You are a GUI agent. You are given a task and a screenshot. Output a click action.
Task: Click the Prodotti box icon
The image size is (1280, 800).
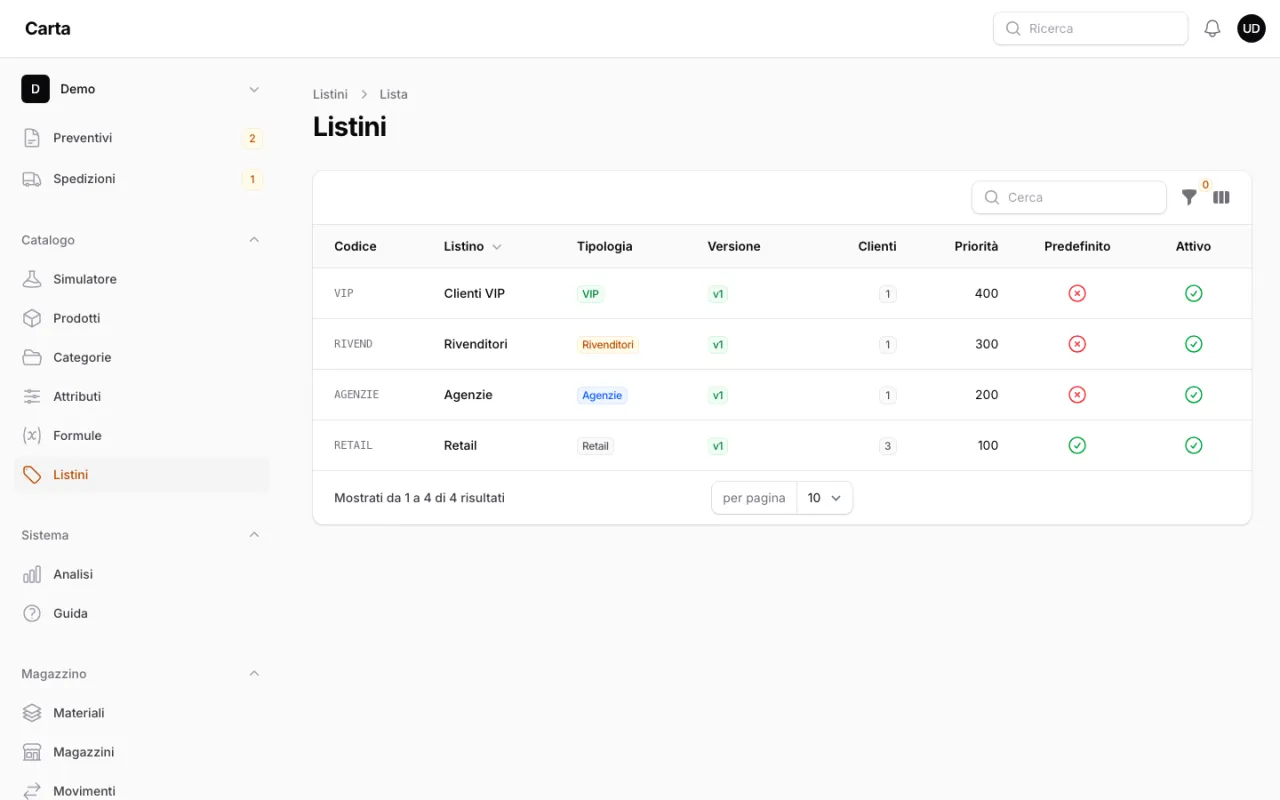click(x=32, y=318)
